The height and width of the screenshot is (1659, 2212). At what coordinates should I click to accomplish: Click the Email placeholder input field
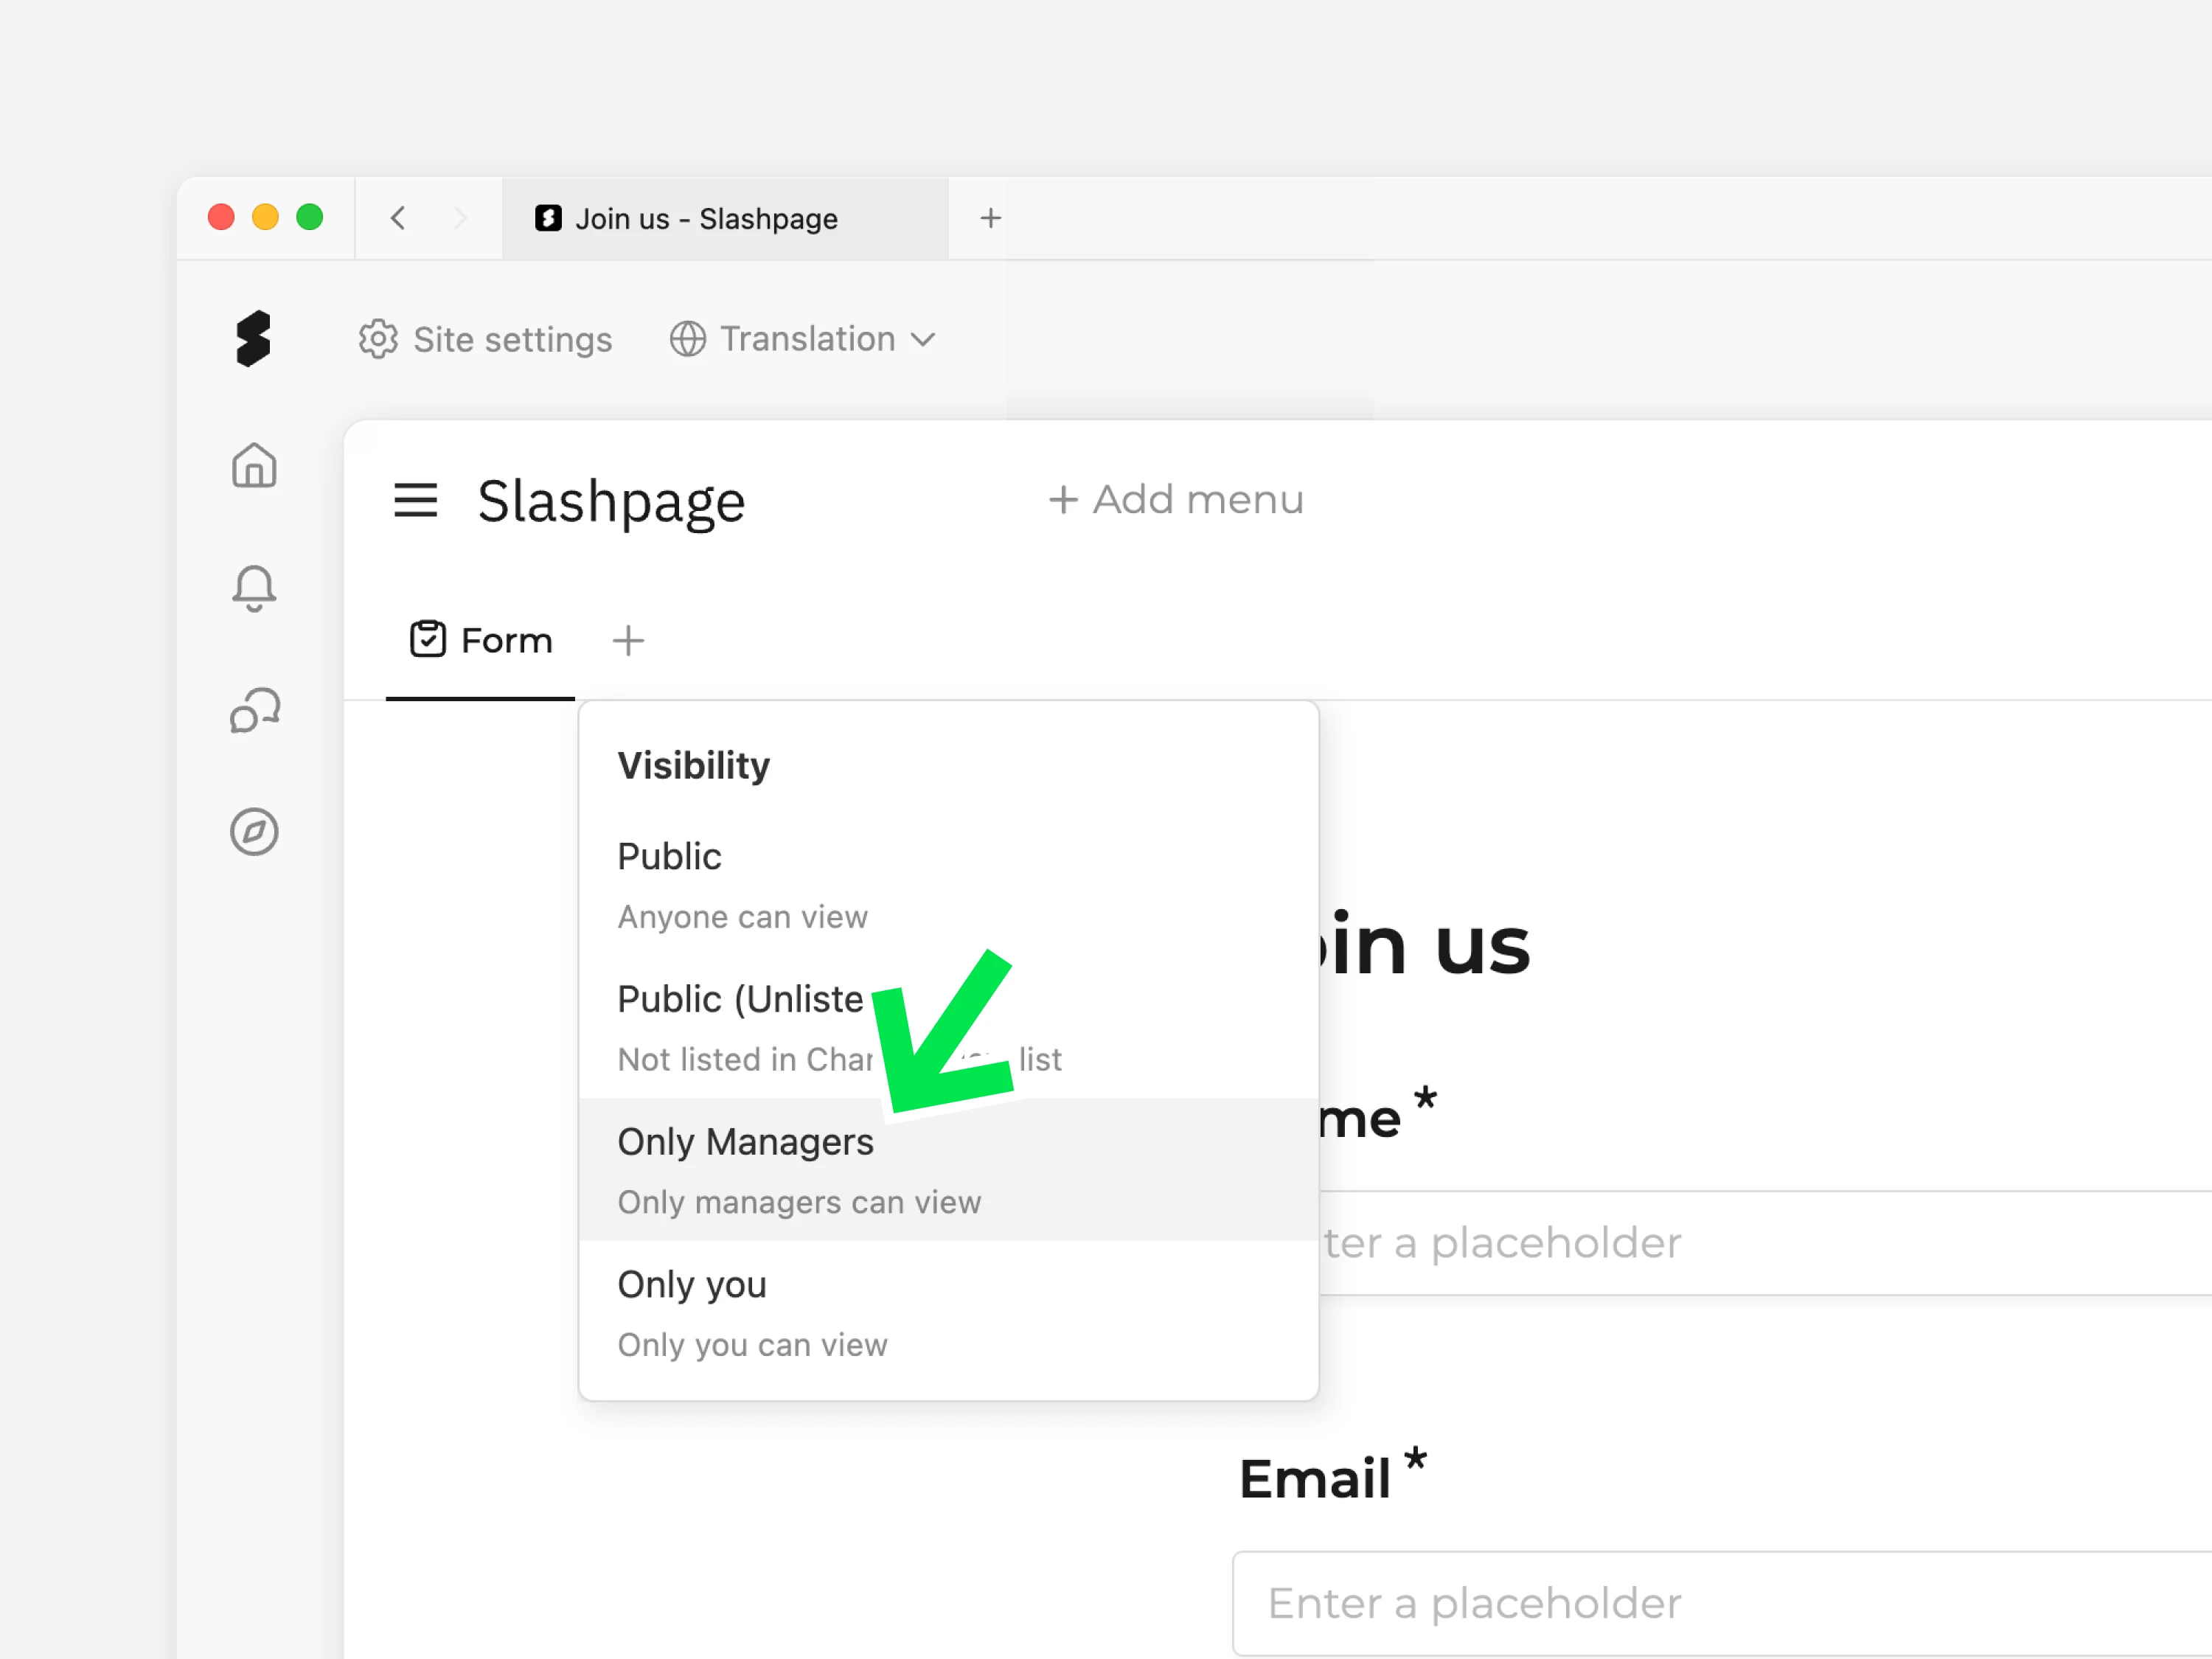point(1722,1603)
